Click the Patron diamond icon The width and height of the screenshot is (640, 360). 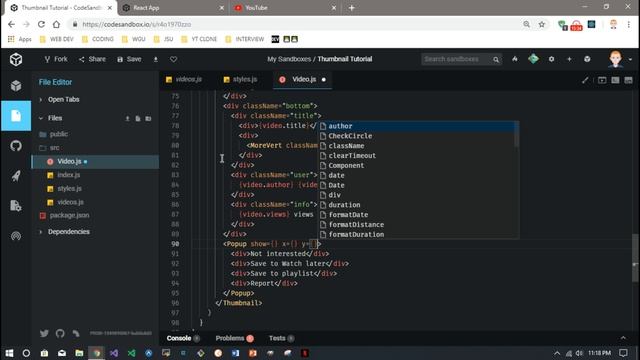coord(533,59)
